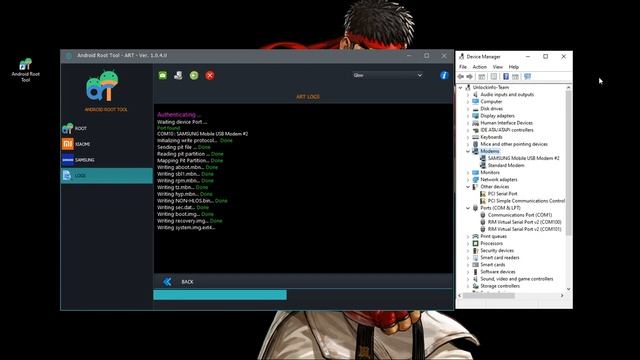Select RIM Virtual Serial Port v2 (COM101)
640x360 pixels.
[524, 229]
